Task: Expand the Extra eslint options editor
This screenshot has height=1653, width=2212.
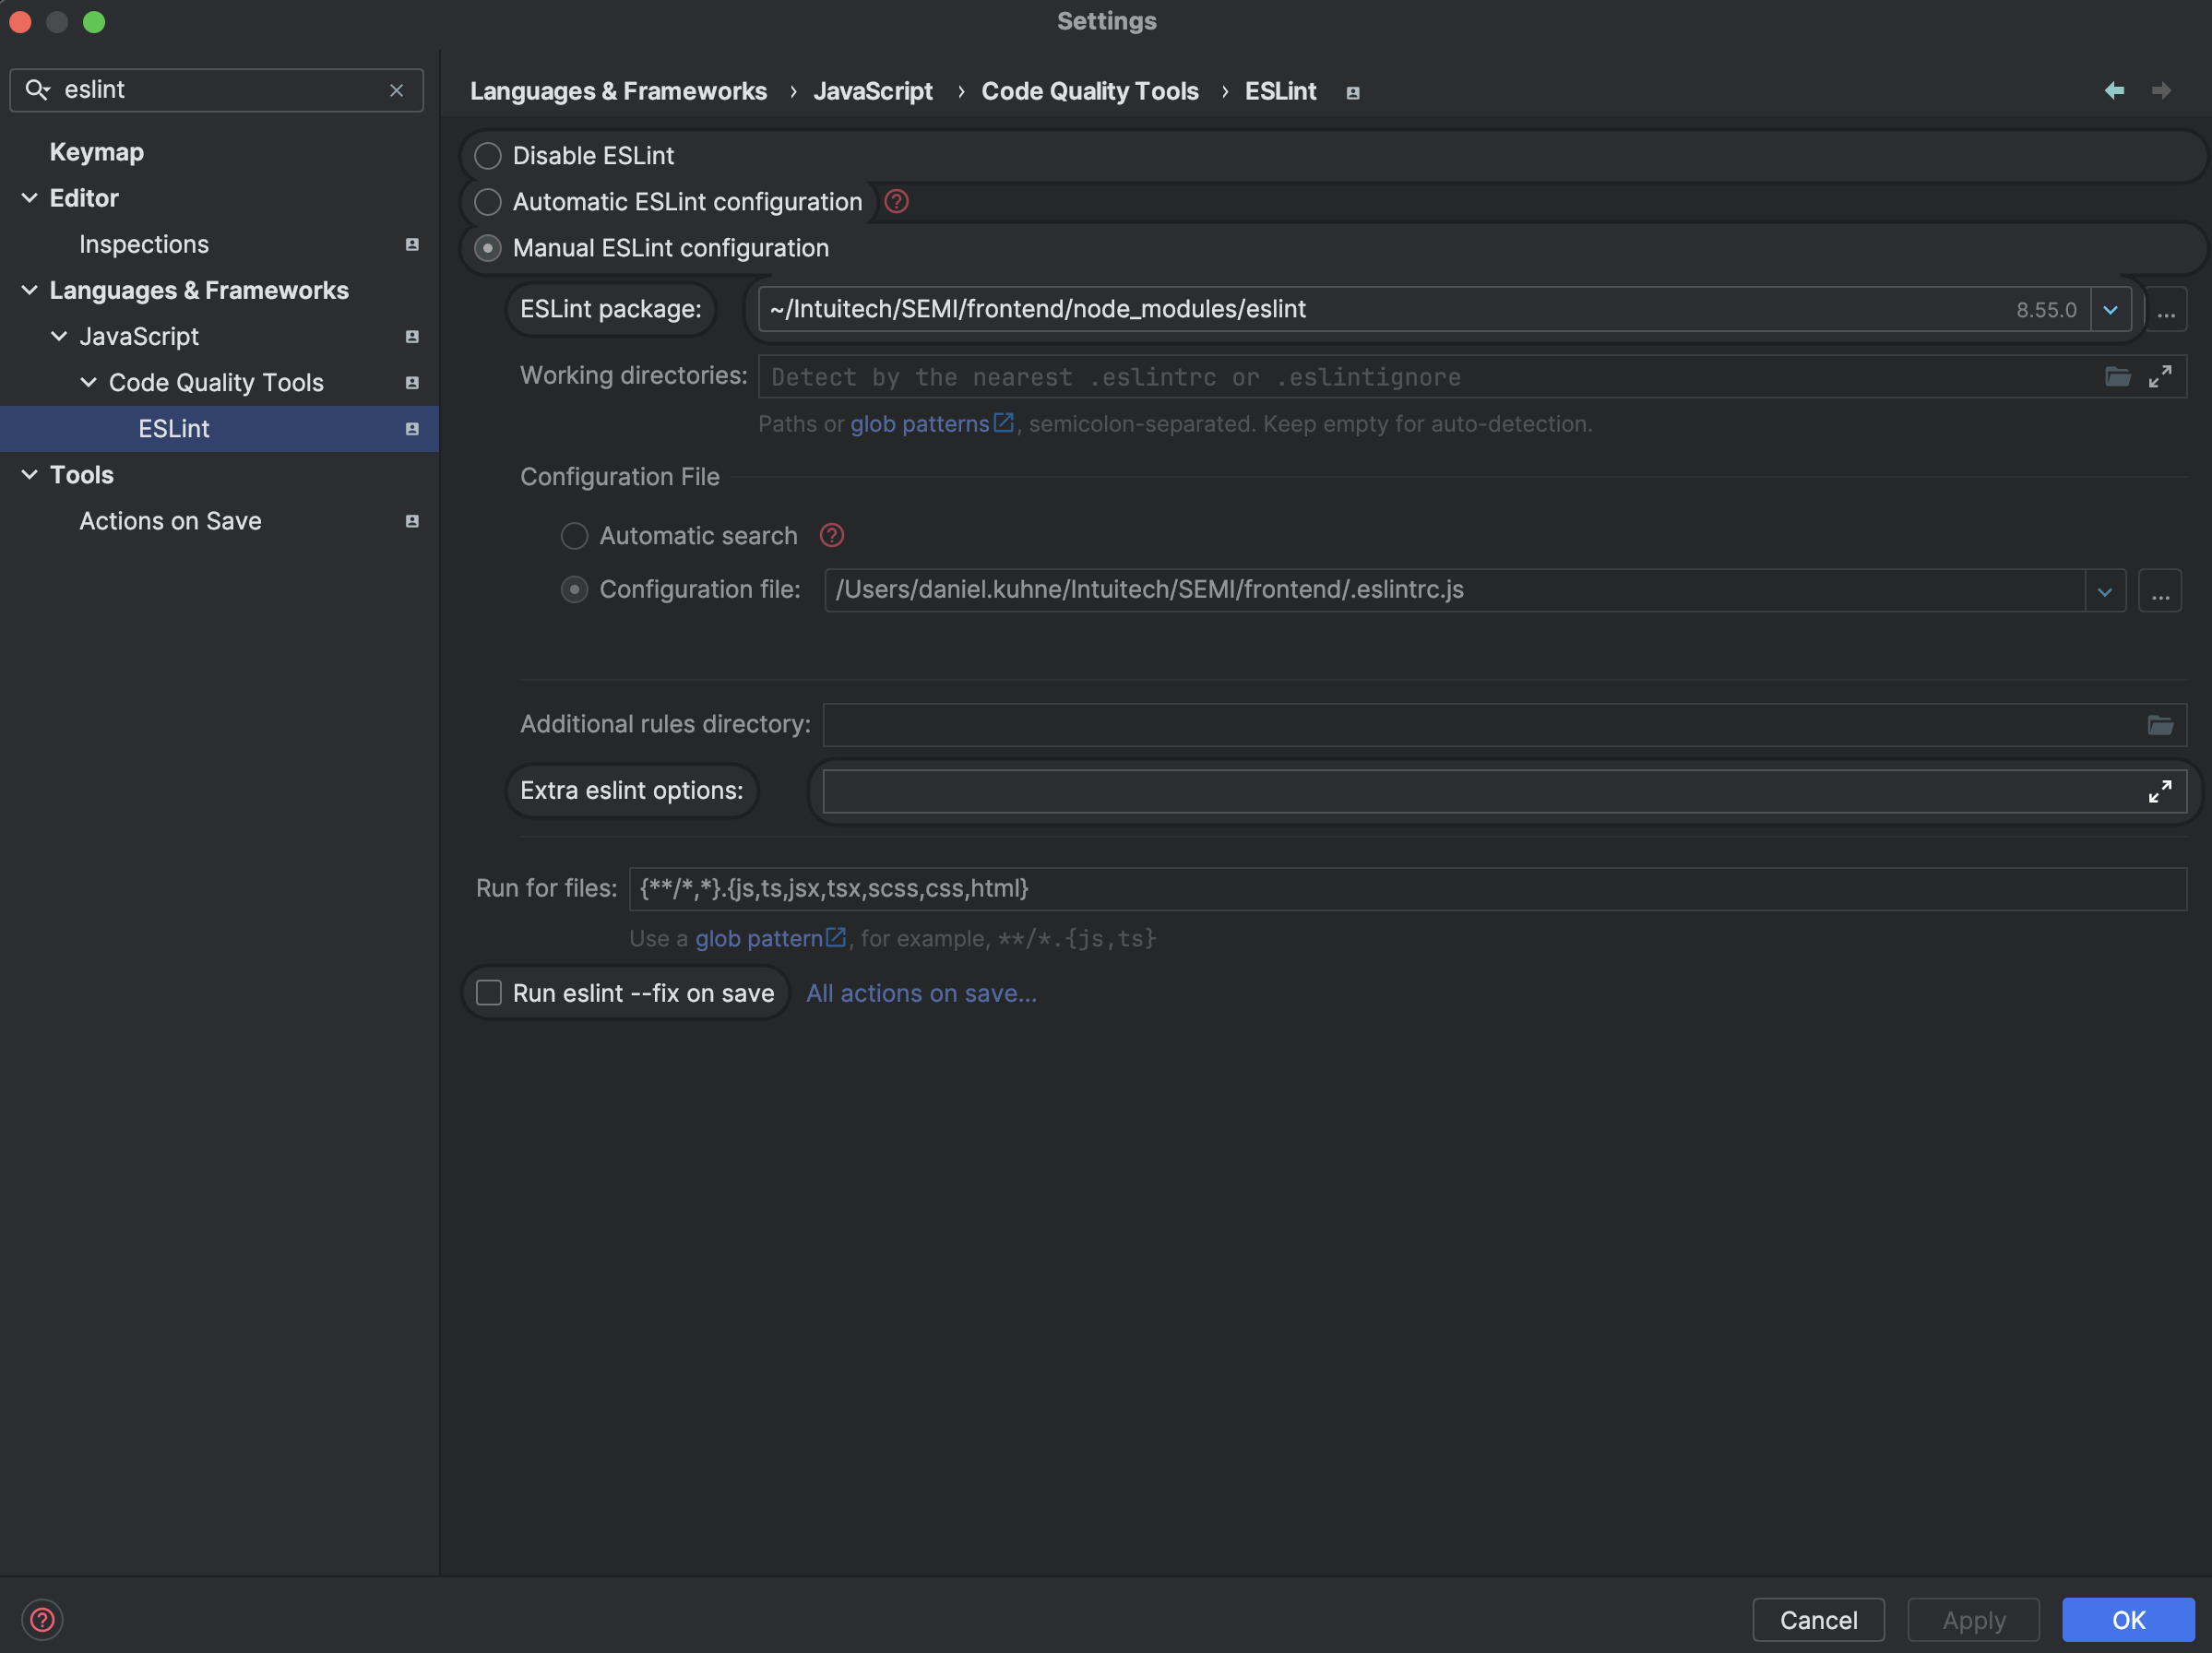Action: pos(2160,791)
